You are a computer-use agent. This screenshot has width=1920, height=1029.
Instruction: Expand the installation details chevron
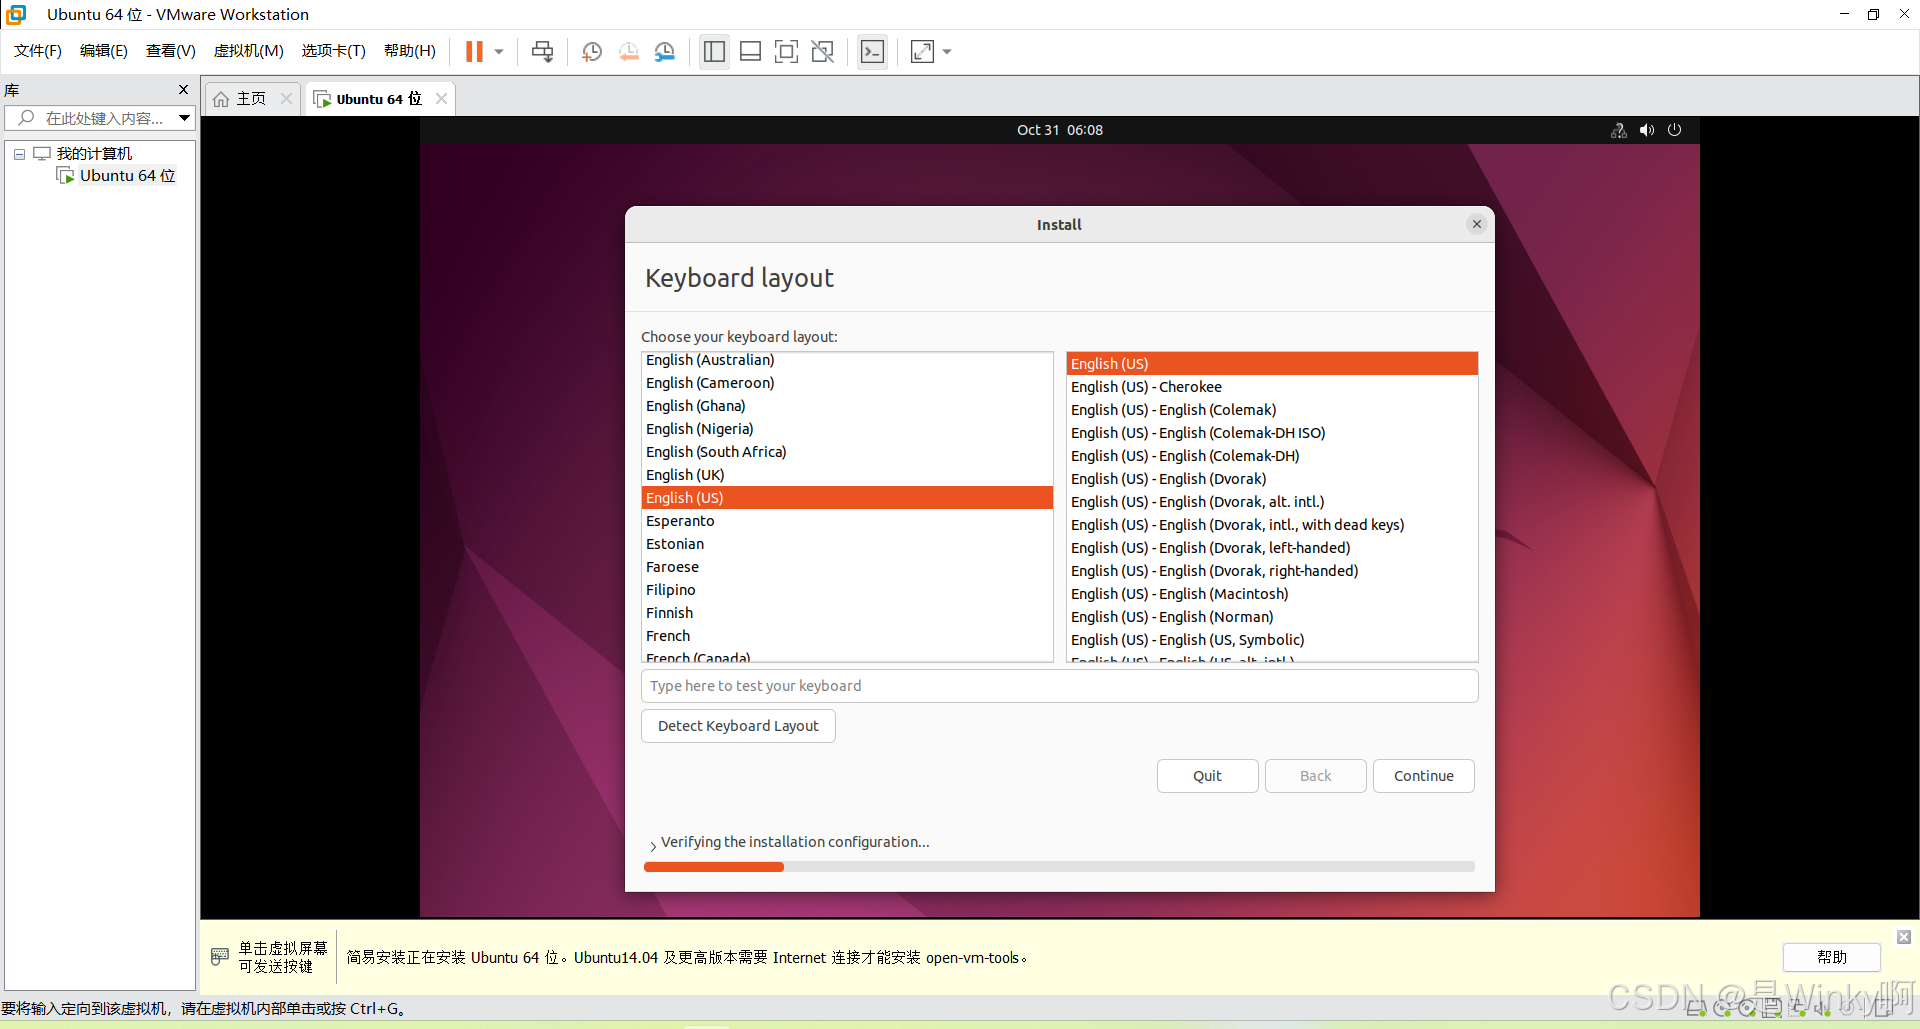653,846
